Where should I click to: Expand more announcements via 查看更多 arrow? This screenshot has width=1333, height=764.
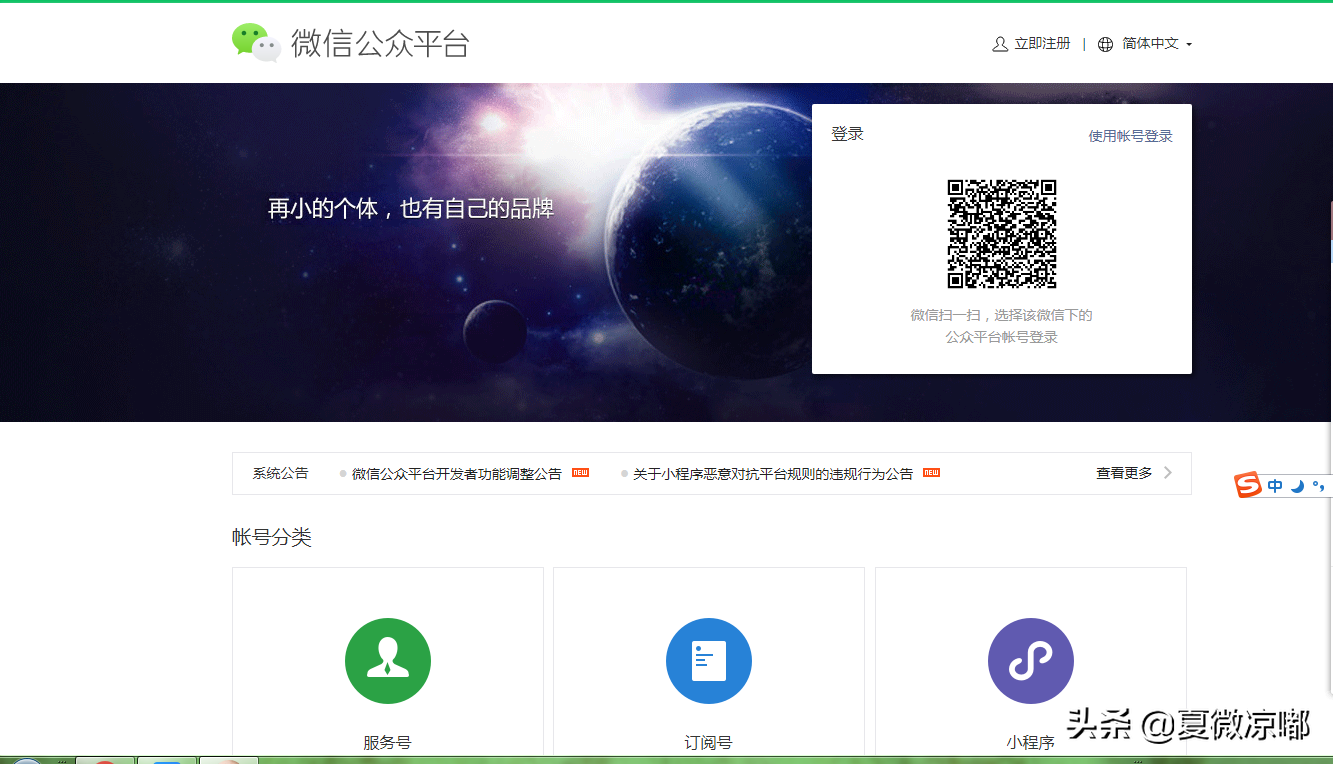tap(1168, 473)
